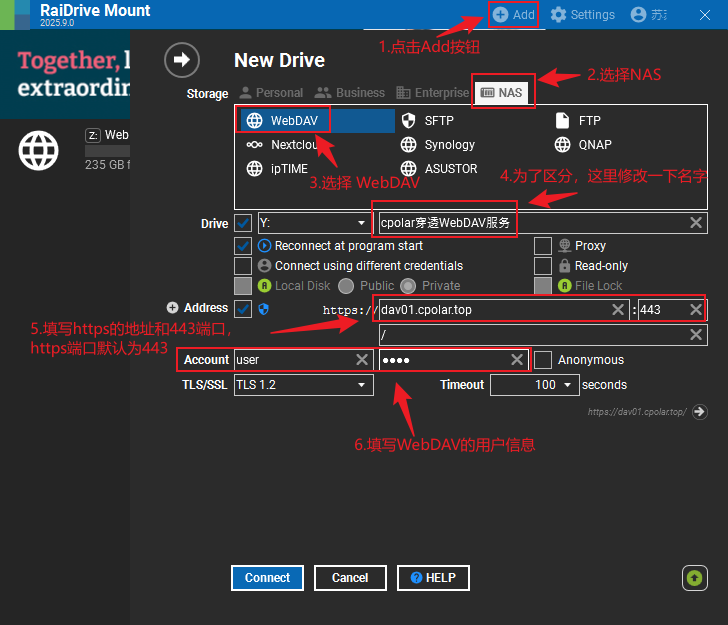Choose Nextcloud storage type

point(281,145)
